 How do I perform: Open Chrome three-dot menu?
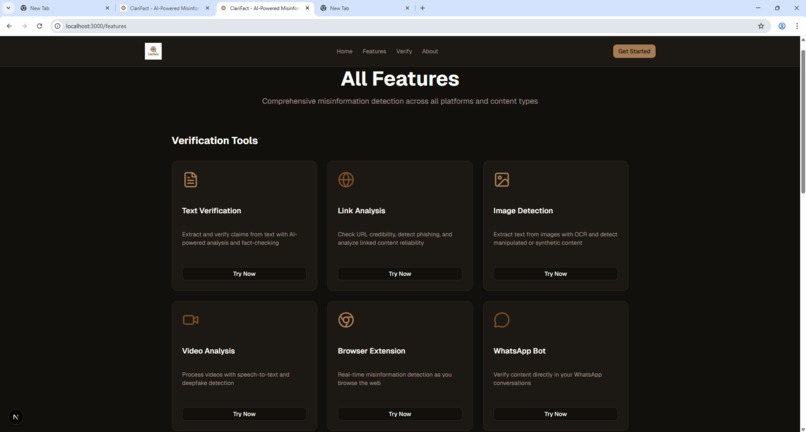[x=797, y=26]
